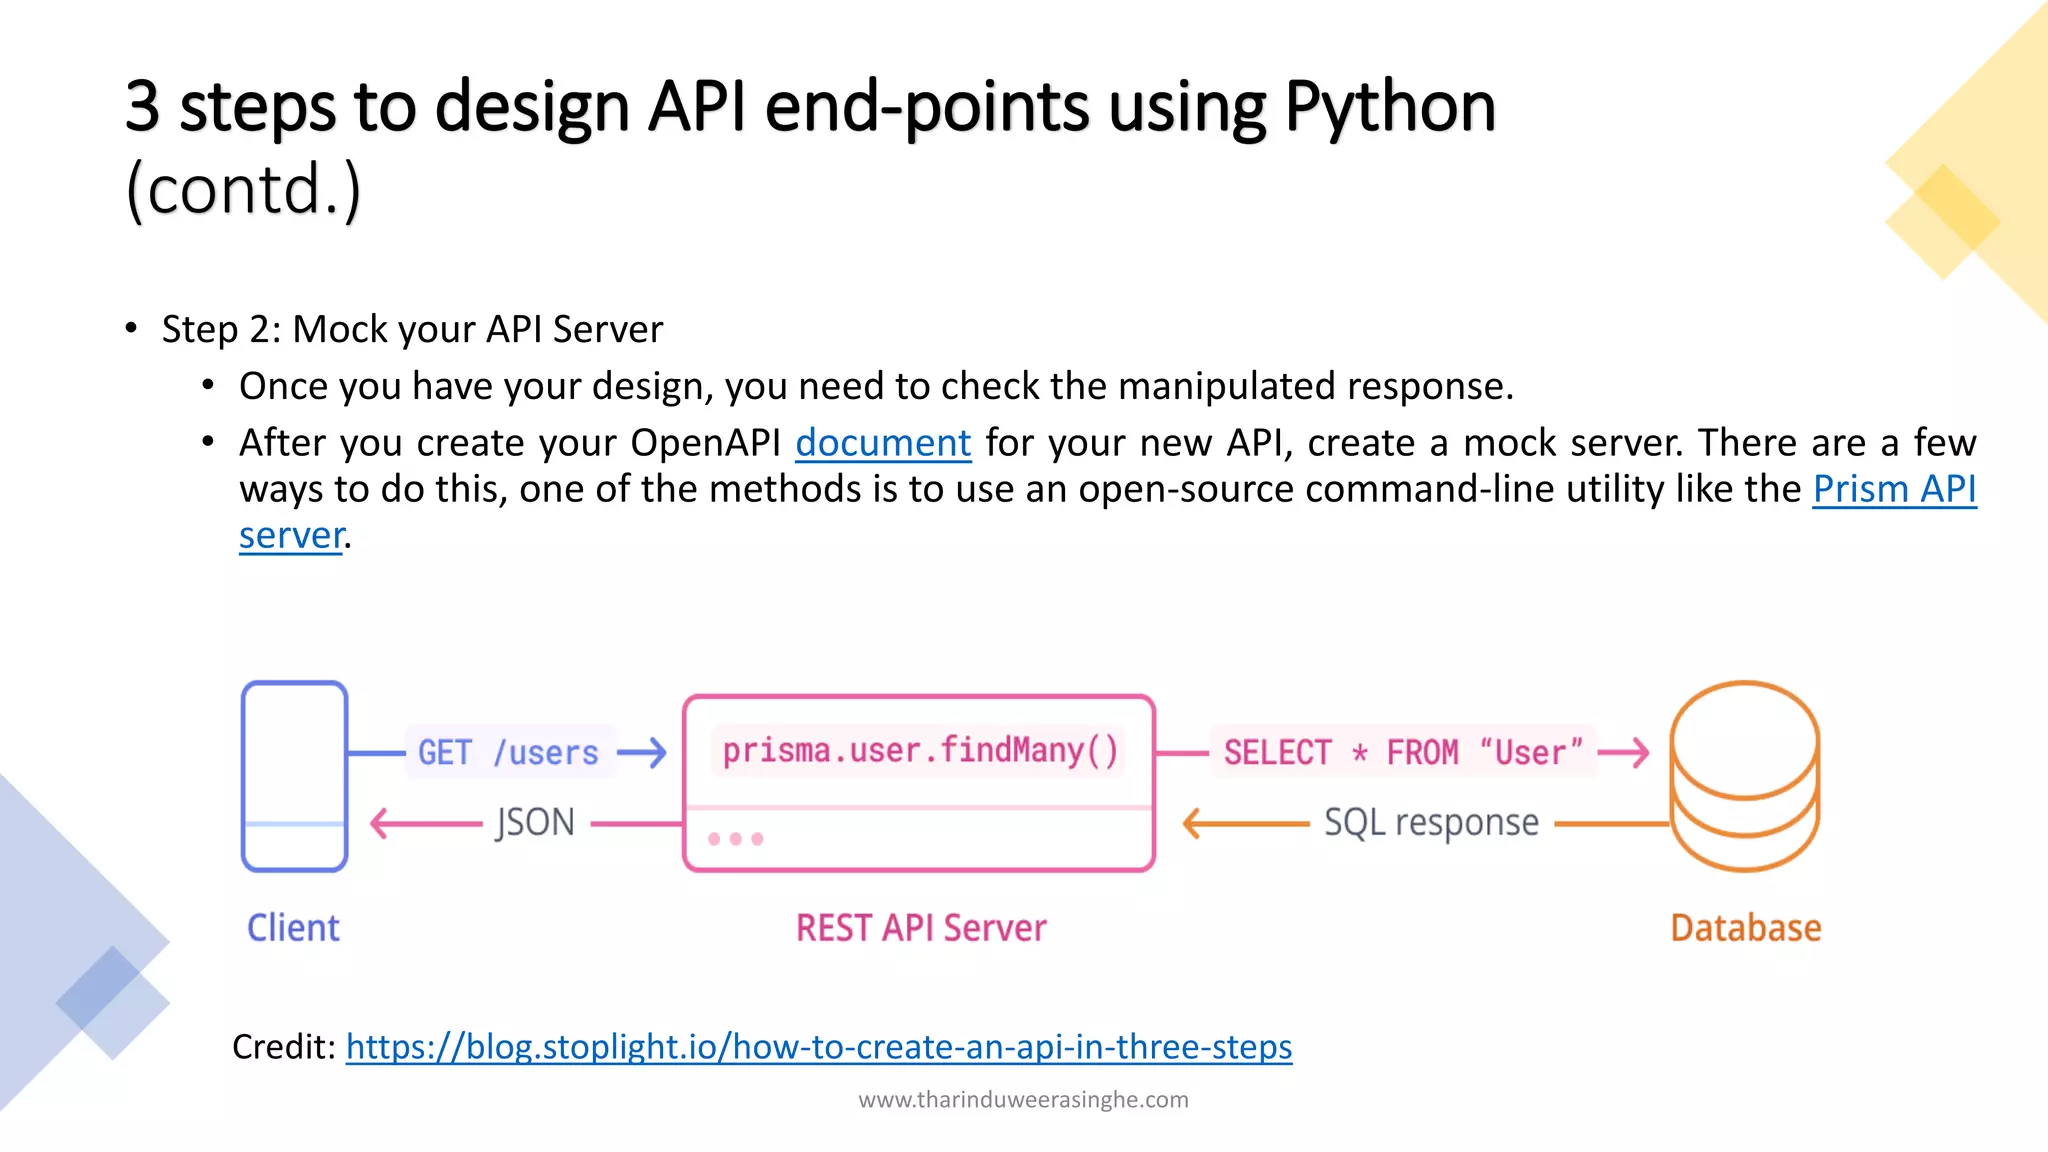Click the SQL response label
Image resolution: width=2048 pixels, height=1152 pixels.
(1431, 823)
